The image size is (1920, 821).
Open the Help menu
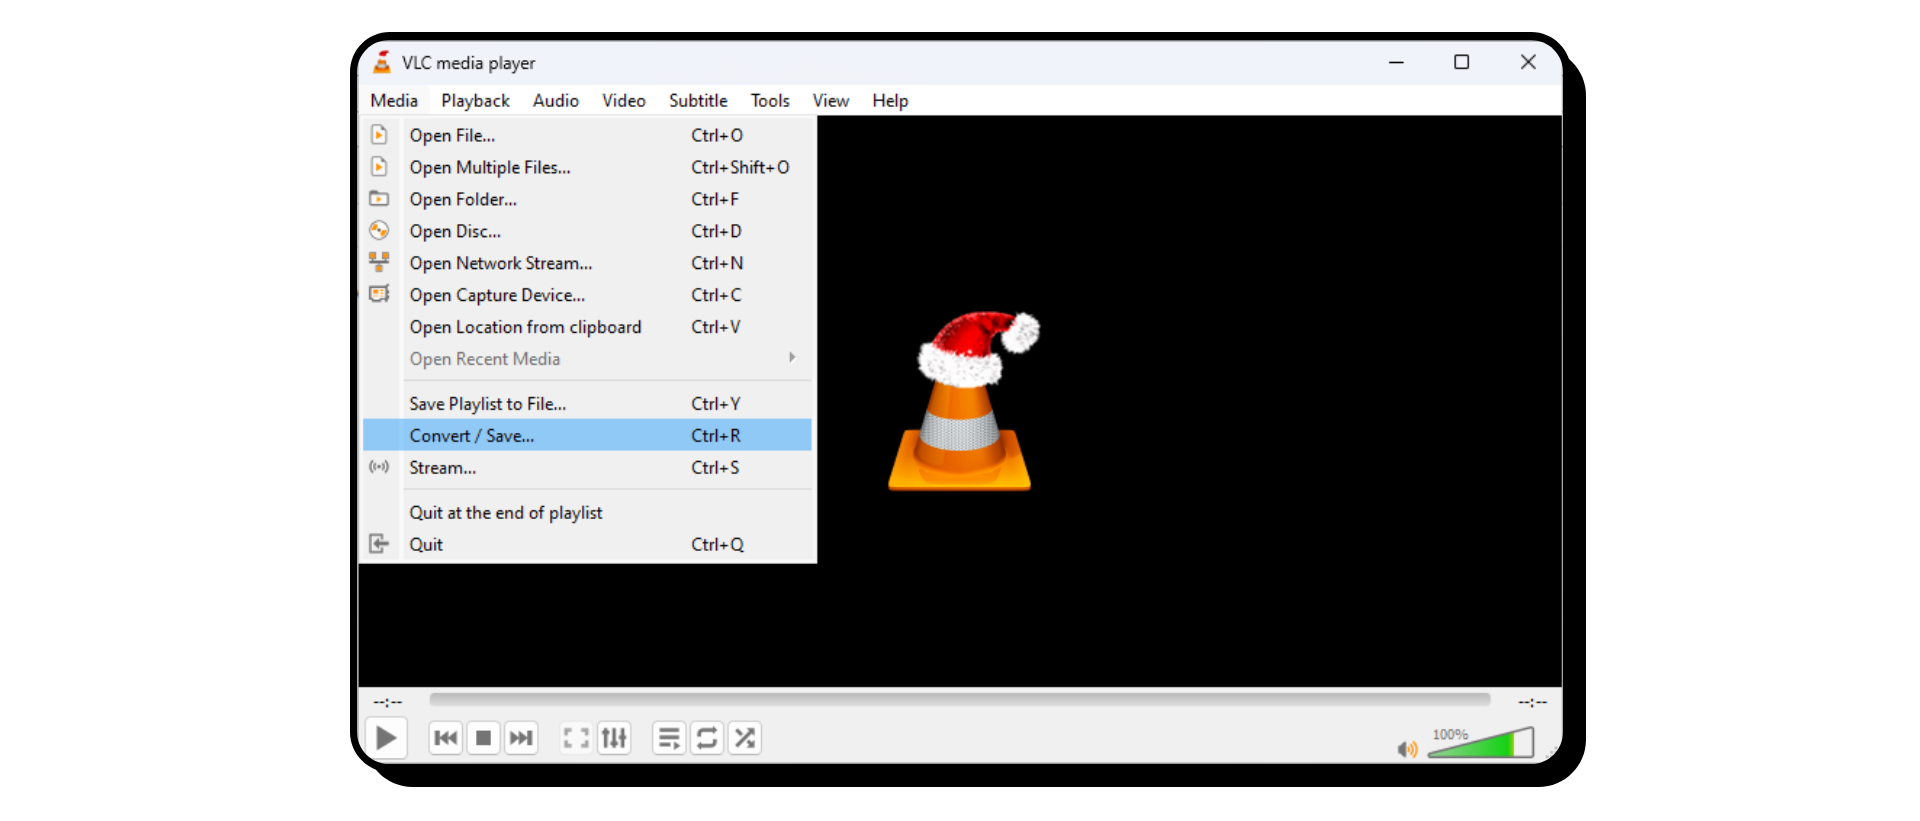(x=890, y=100)
